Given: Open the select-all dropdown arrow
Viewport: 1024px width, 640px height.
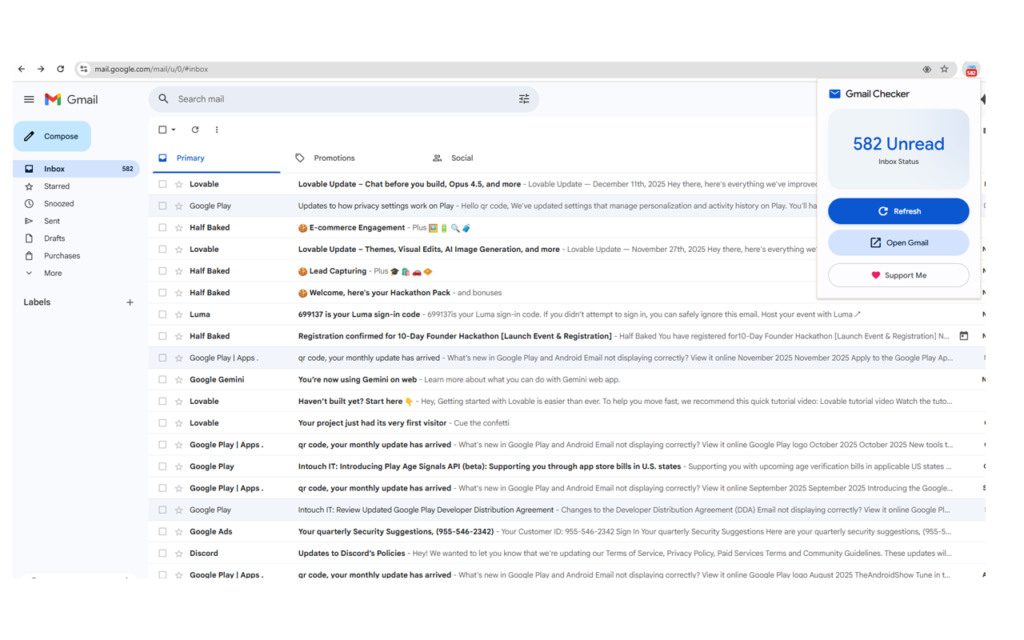Looking at the screenshot, I should click(174, 130).
